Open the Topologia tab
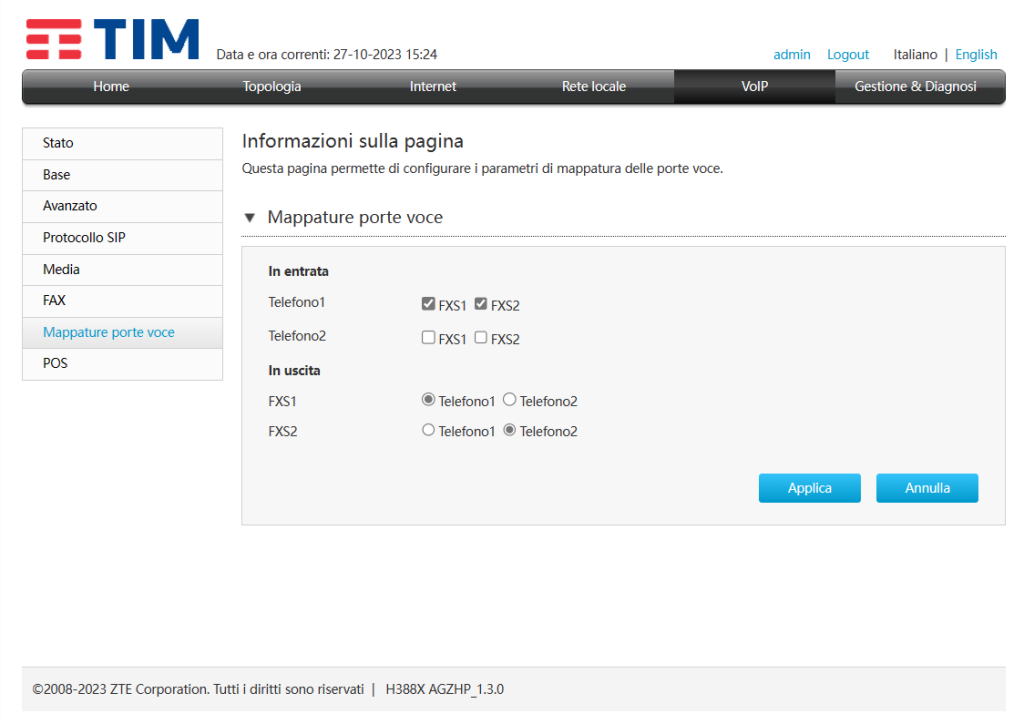 click(272, 86)
